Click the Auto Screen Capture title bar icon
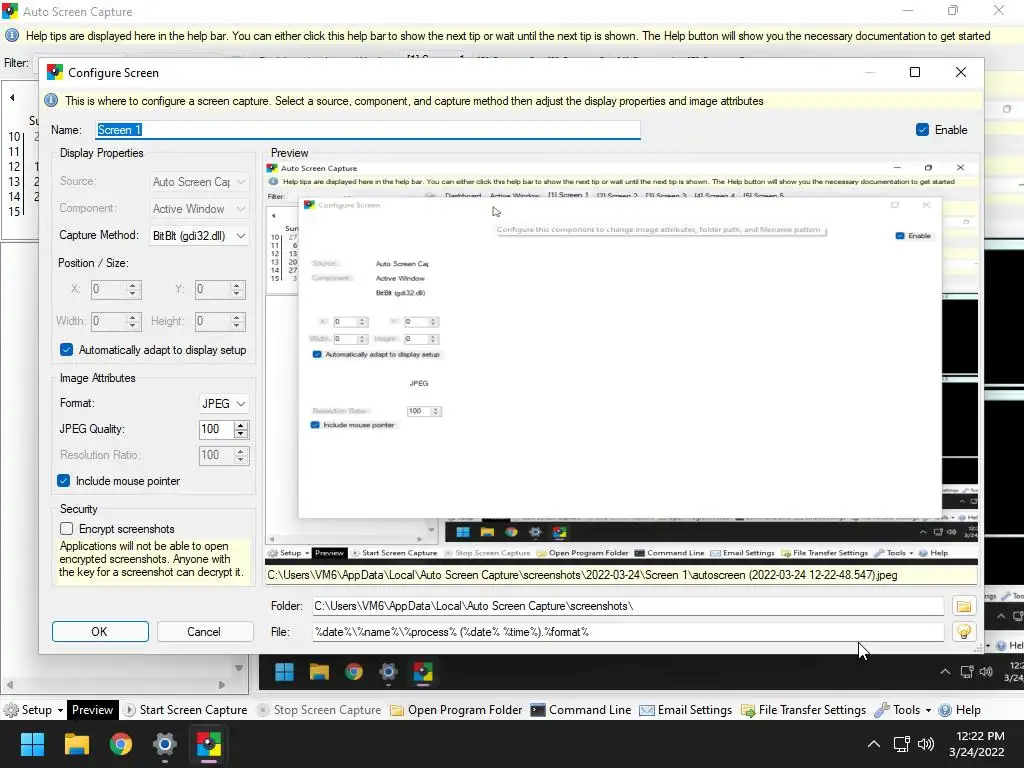This screenshot has width=1024, height=768. (10, 11)
